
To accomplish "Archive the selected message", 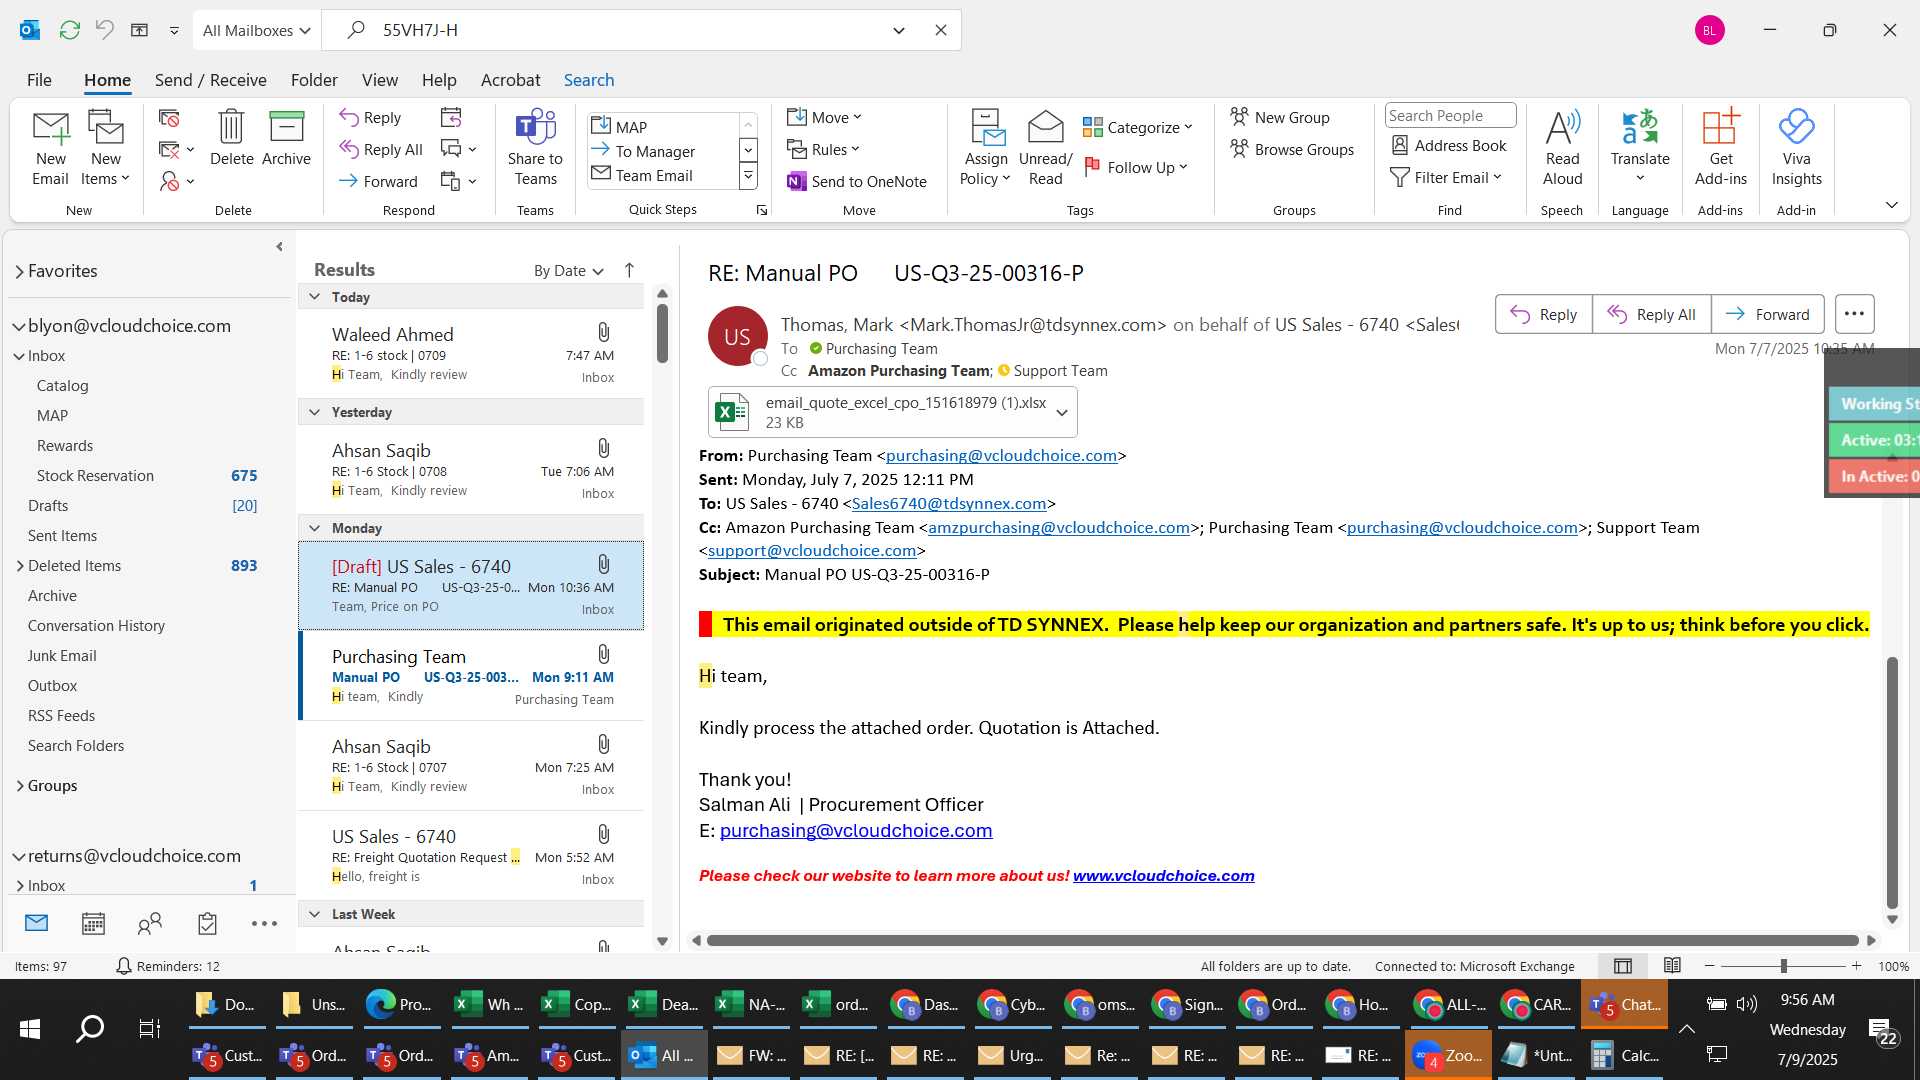I will (286, 138).
